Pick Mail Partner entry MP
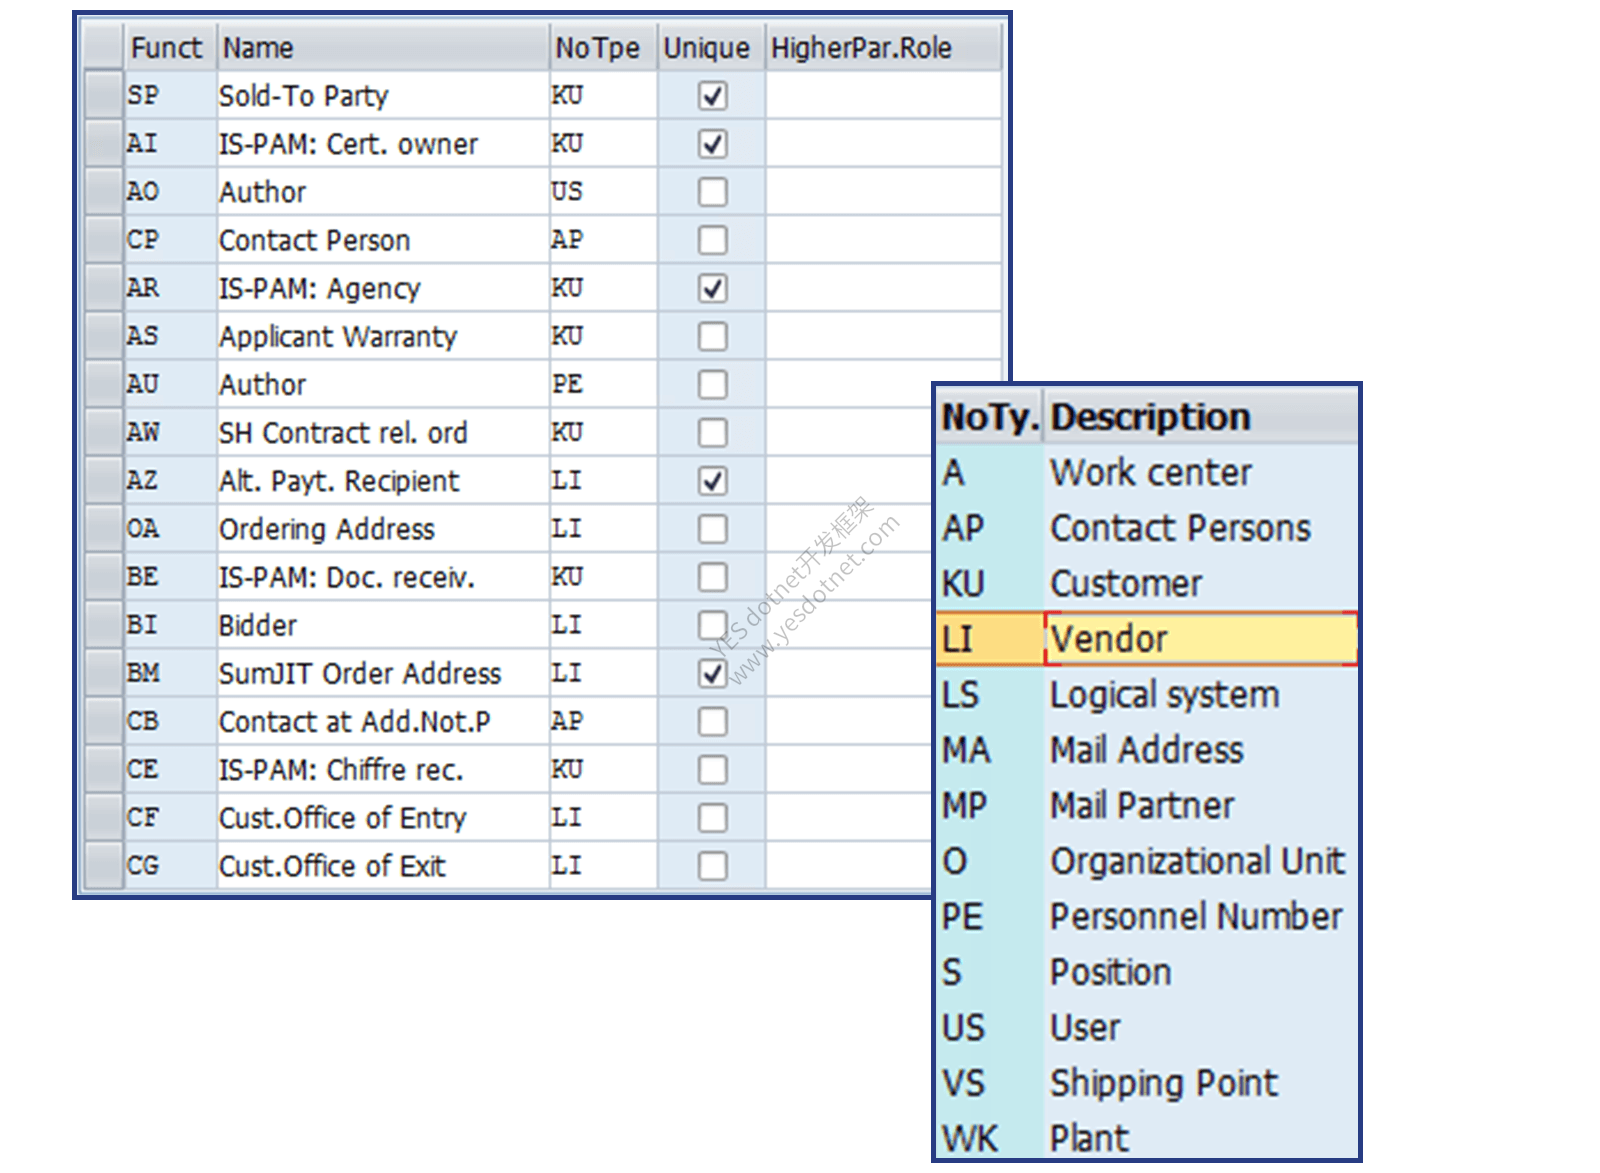1600x1173 pixels. [1148, 805]
